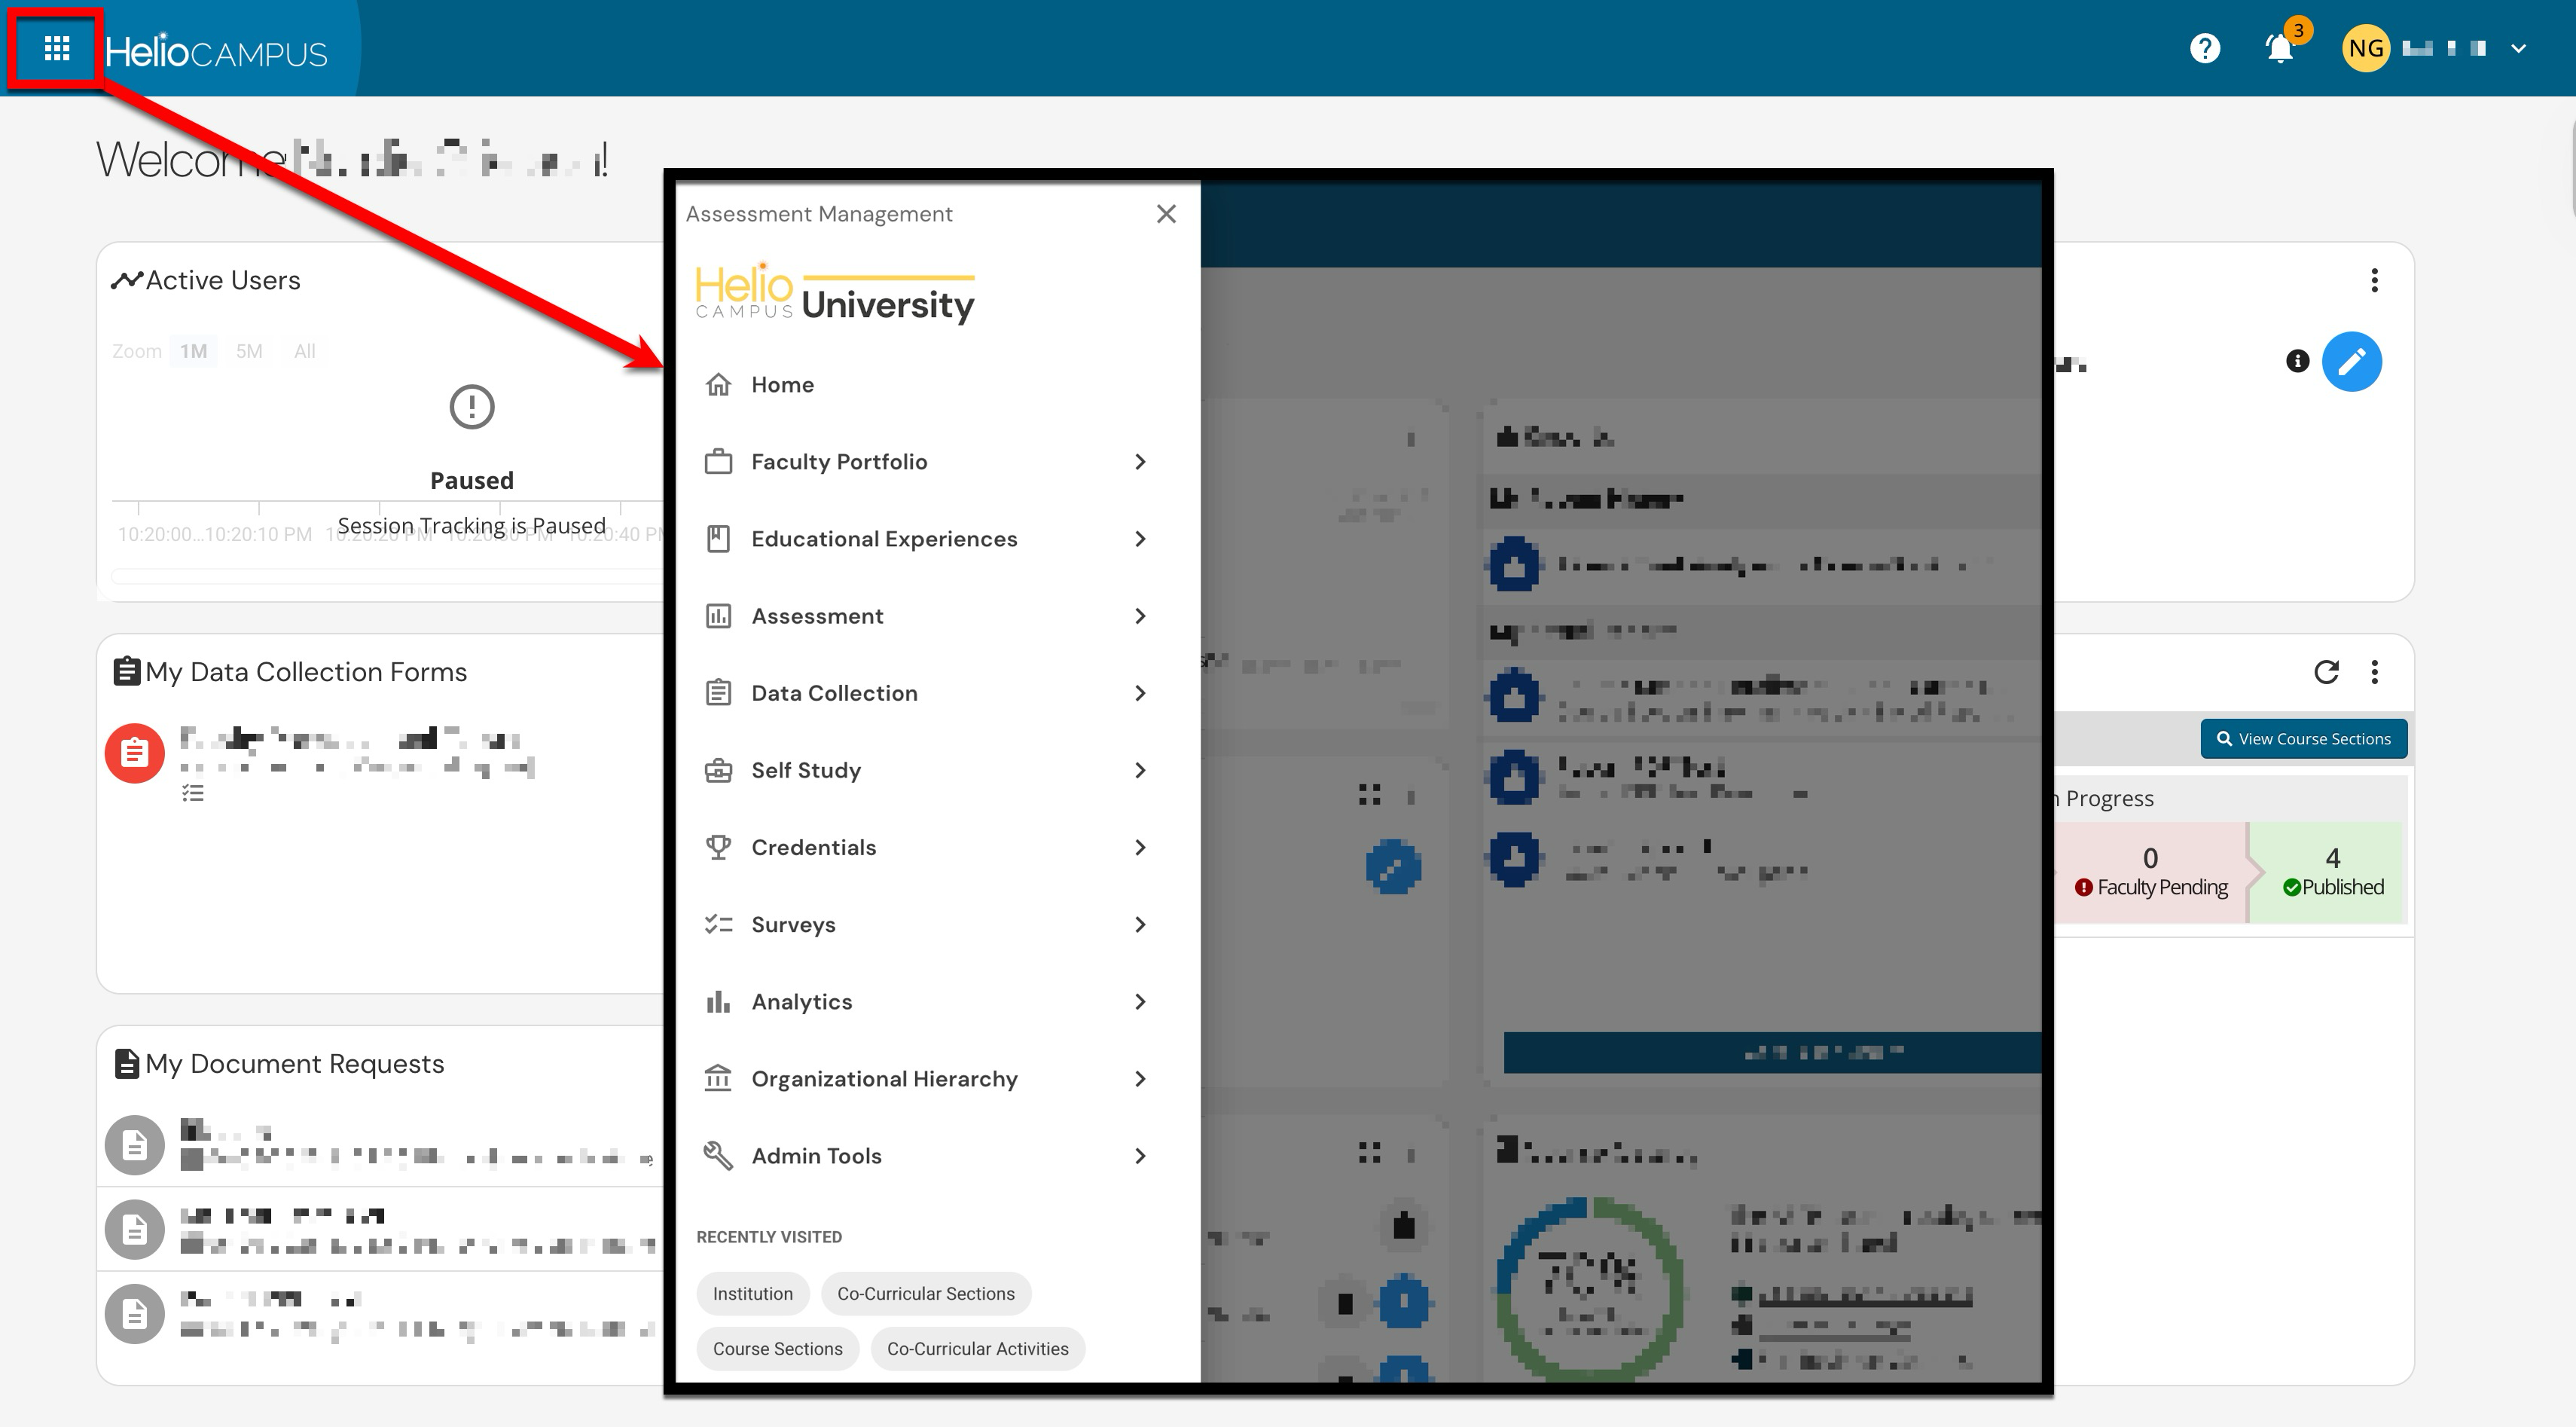
Task: Open recently visited Co-Curricular Sections chip
Action: click(x=925, y=1293)
